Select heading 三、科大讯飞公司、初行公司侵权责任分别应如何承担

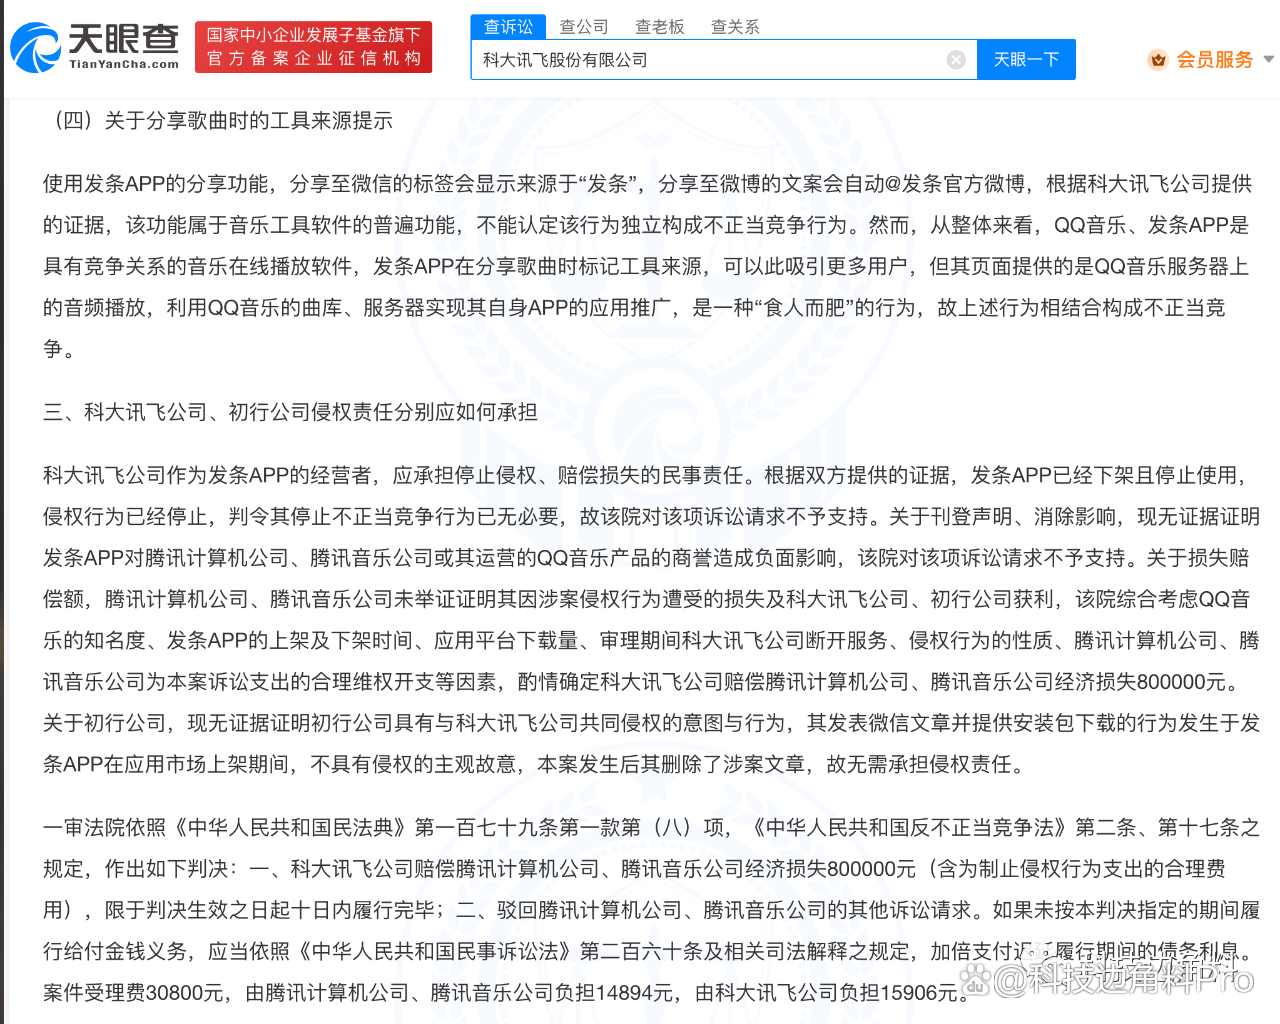(290, 412)
